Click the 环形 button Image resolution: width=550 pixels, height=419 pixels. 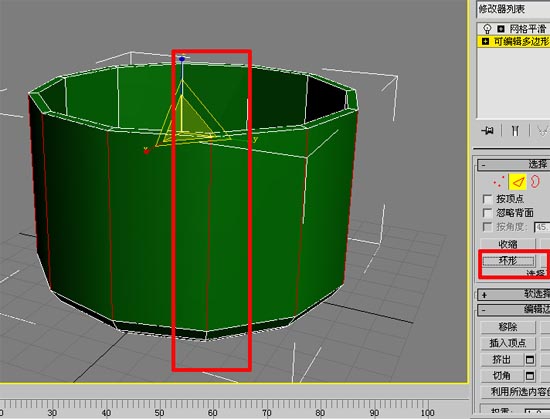pyautogui.click(x=508, y=261)
